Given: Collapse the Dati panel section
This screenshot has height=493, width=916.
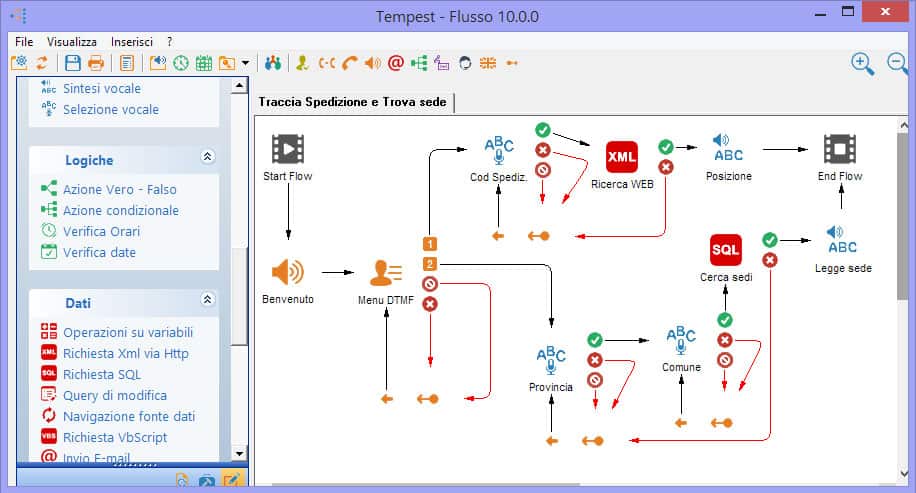Looking at the screenshot, I should pyautogui.click(x=208, y=299).
